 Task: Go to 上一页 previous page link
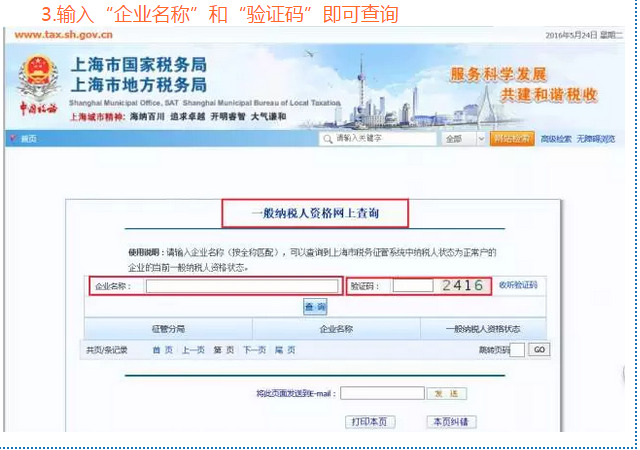pos(193,350)
